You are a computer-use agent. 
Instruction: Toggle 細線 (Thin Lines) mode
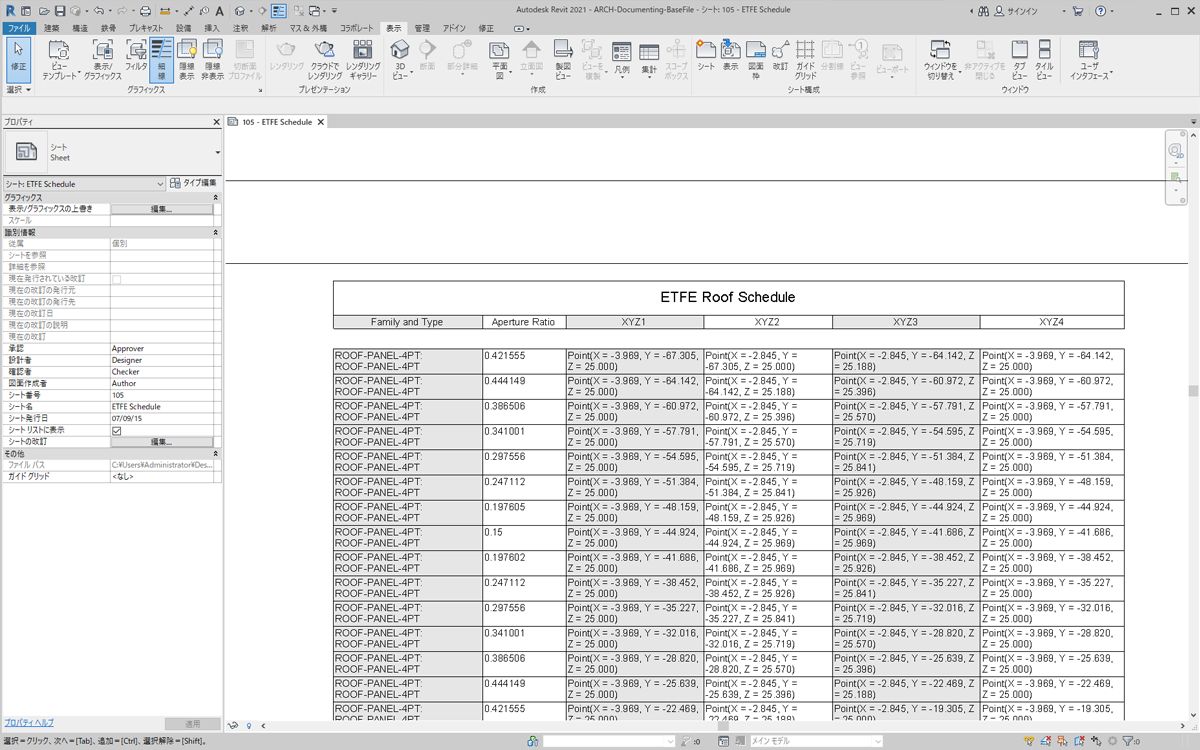(x=161, y=60)
